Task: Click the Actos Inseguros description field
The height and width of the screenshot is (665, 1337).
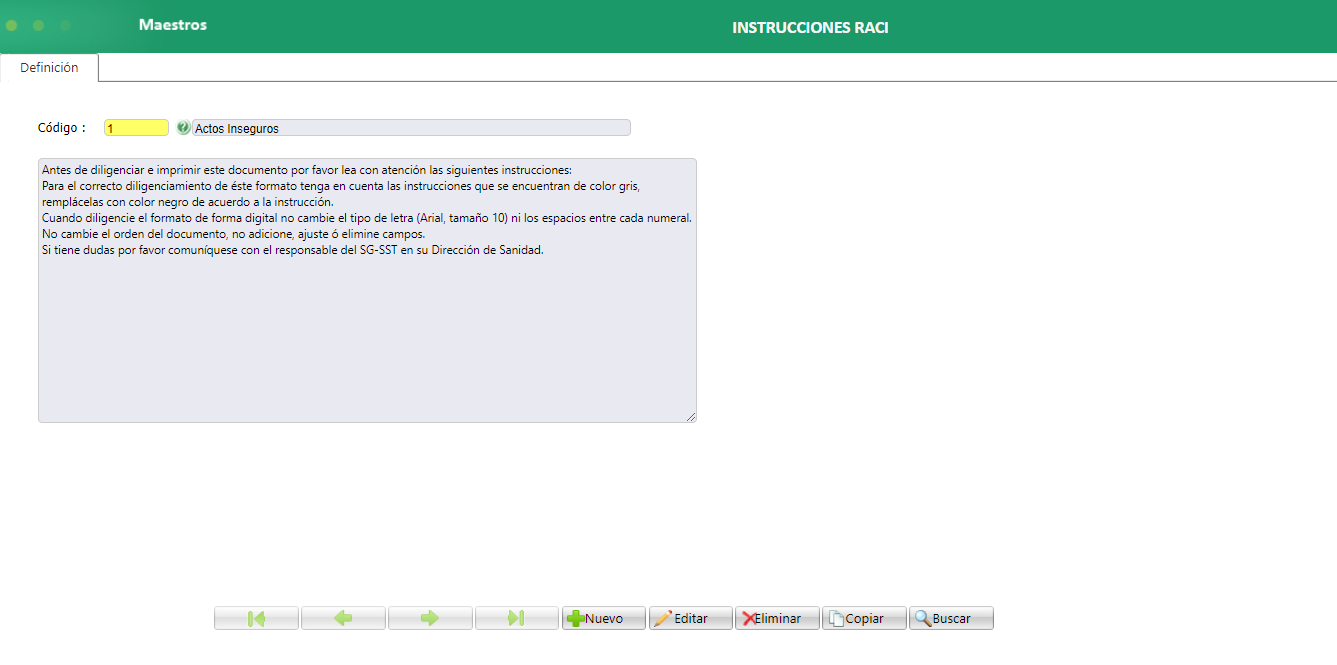Action: [x=411, y=128]
